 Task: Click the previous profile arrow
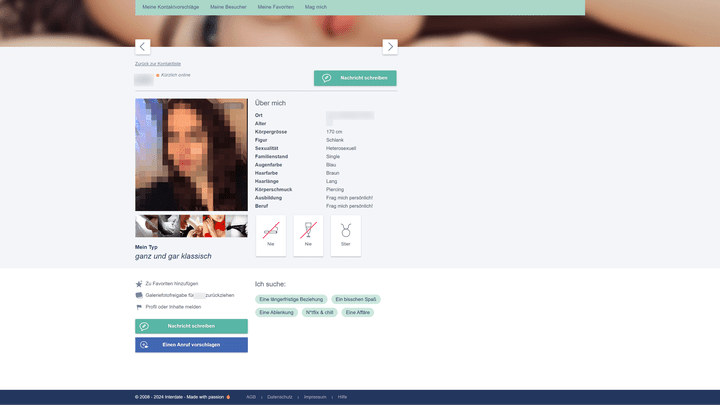point(142,47)
